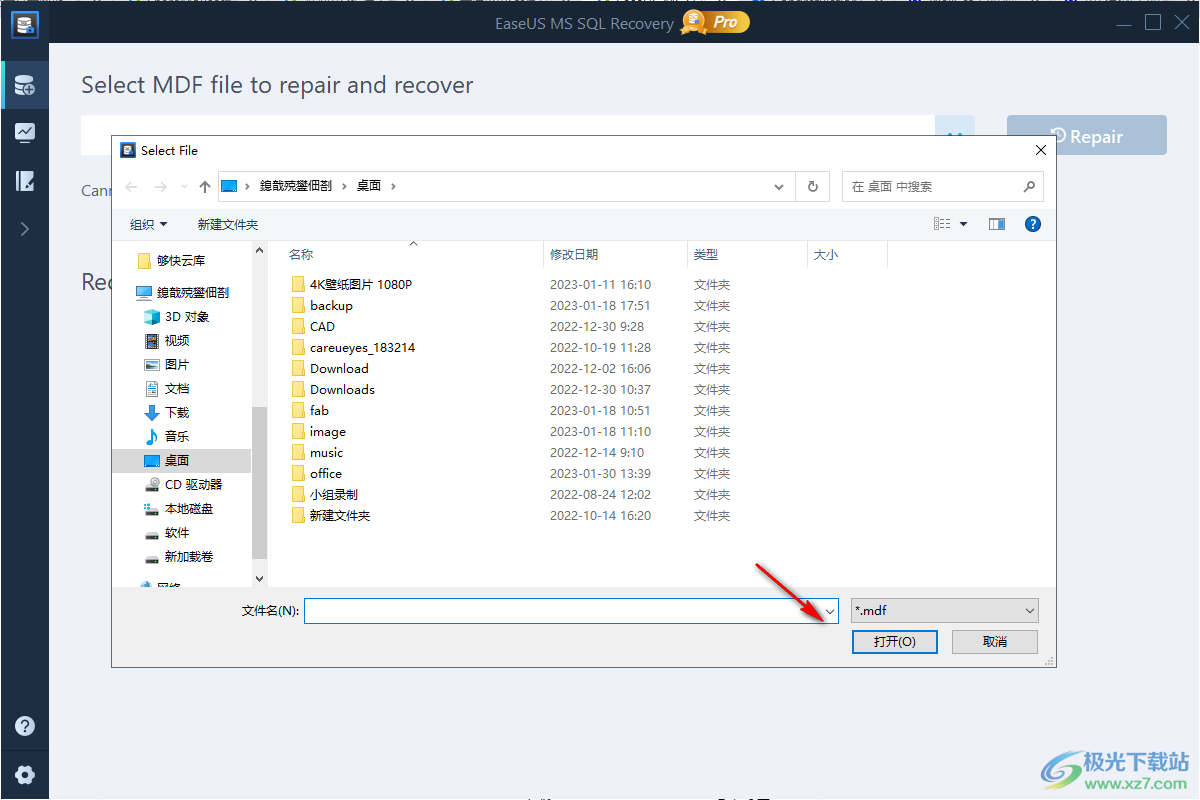Select the 小组录制 folder
The width and height of the screenshot is (1200, 800).
click(x=324, y=495)
